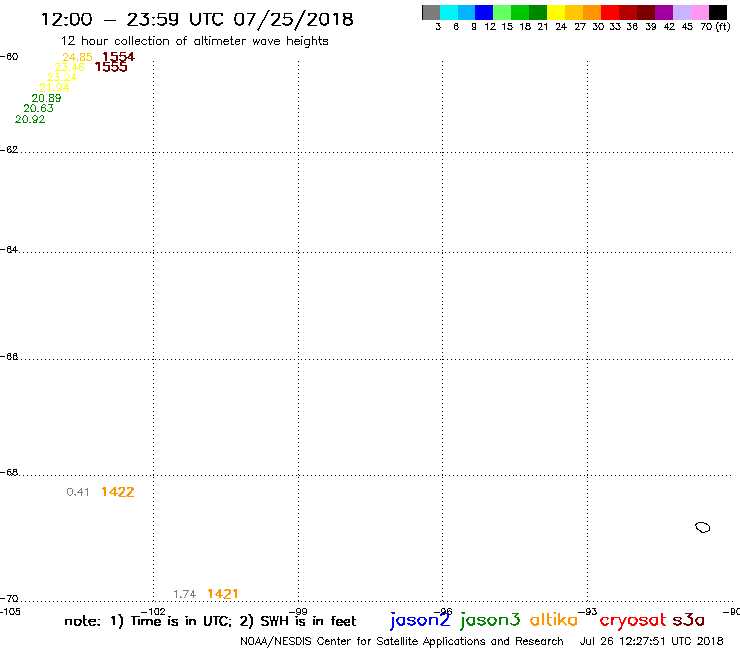Pick the pure blue legend swatch

[484, 12]
